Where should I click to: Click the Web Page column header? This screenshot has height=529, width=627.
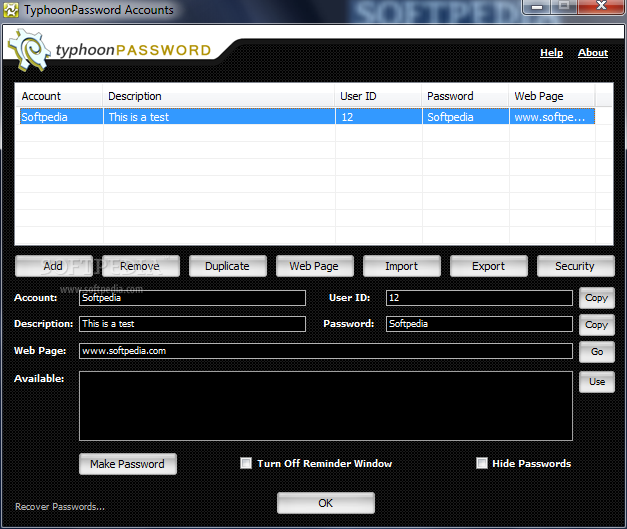pos(552,96)
